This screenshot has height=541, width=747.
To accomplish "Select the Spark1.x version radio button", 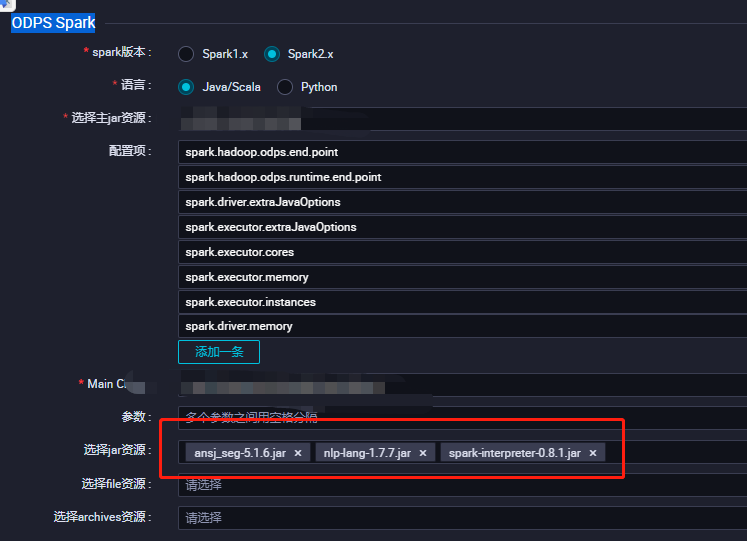I will pyautogui.click(x=186, y=54).
